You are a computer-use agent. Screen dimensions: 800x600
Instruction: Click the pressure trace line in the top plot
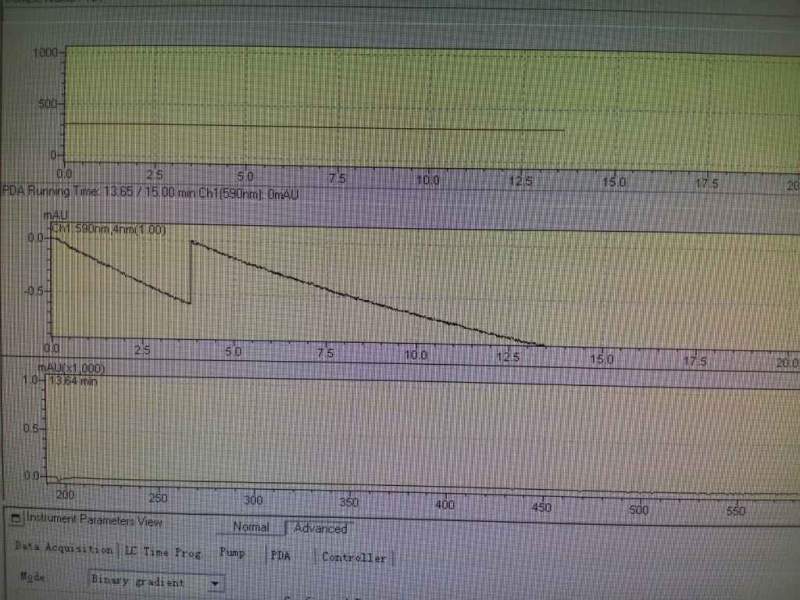[315, 127]
